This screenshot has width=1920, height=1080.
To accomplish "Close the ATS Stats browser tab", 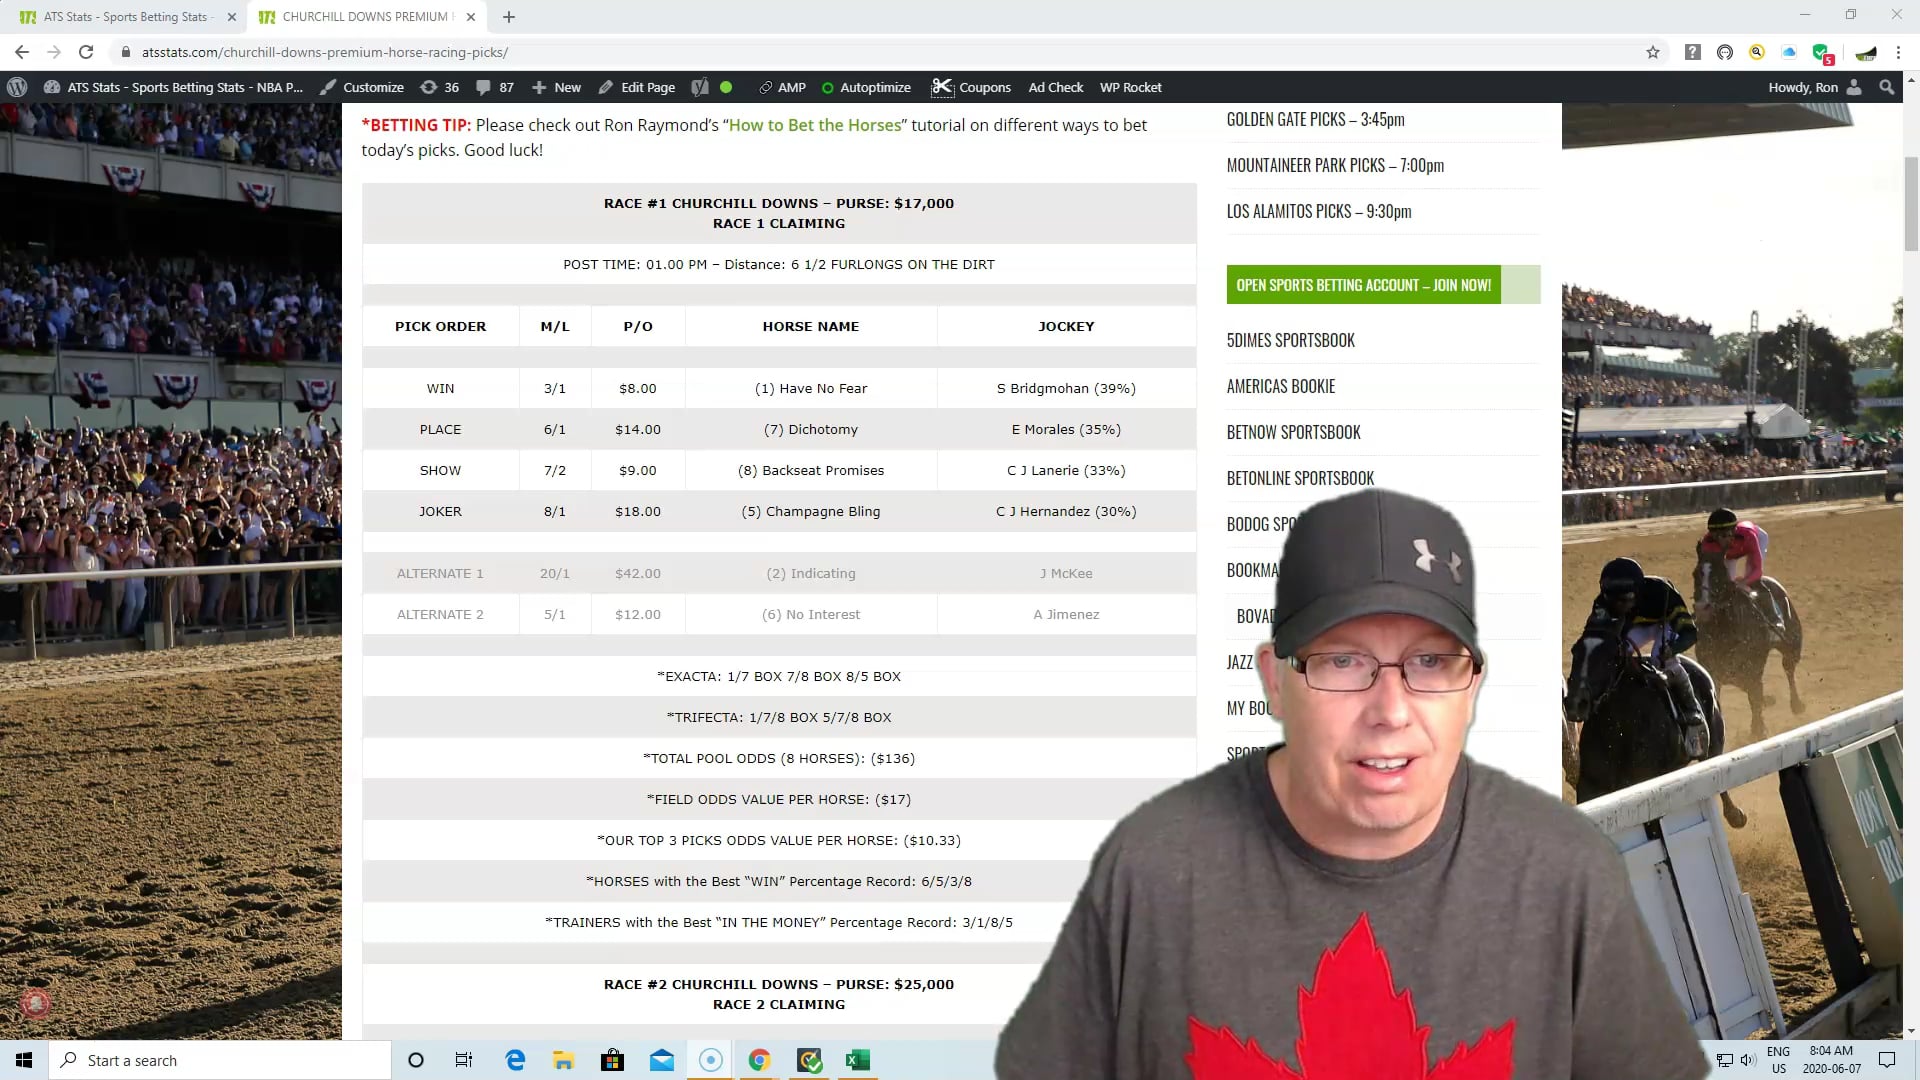I will click(x=232, y=17).
